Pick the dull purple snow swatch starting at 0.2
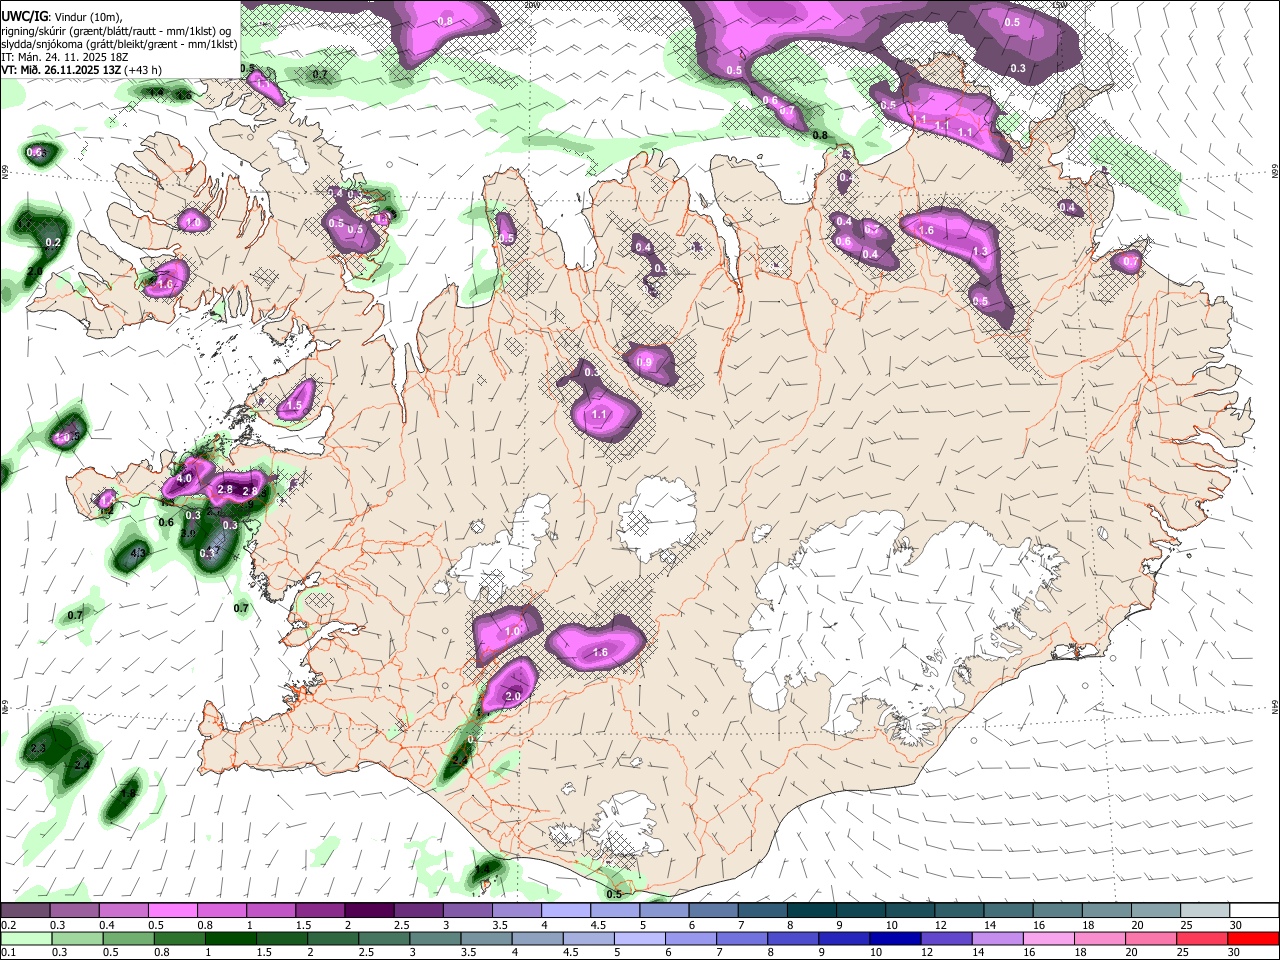The width and height of the screenshot is (1280, 960). (25, 911)
